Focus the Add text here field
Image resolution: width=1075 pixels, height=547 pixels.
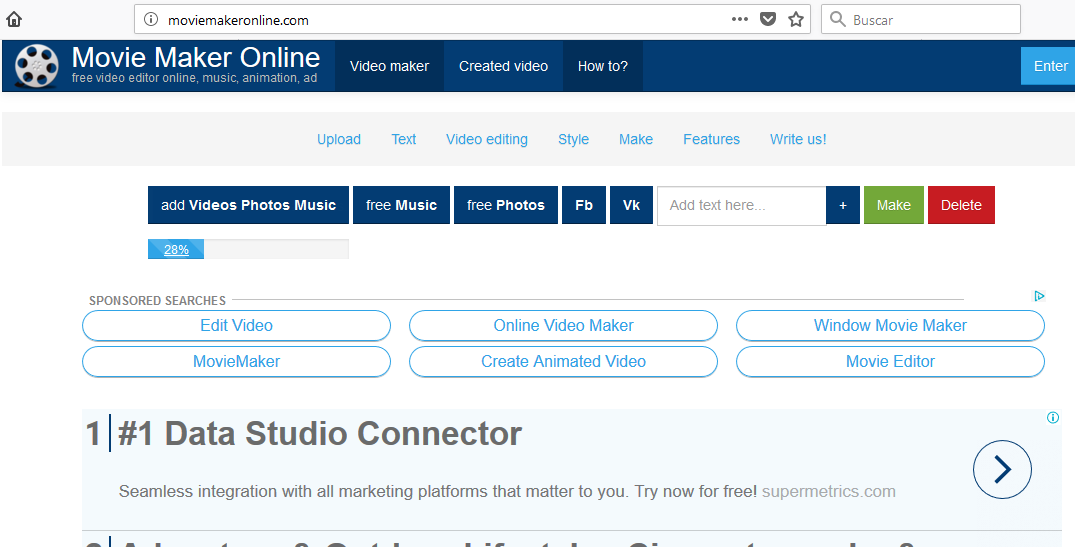point(741,205)
